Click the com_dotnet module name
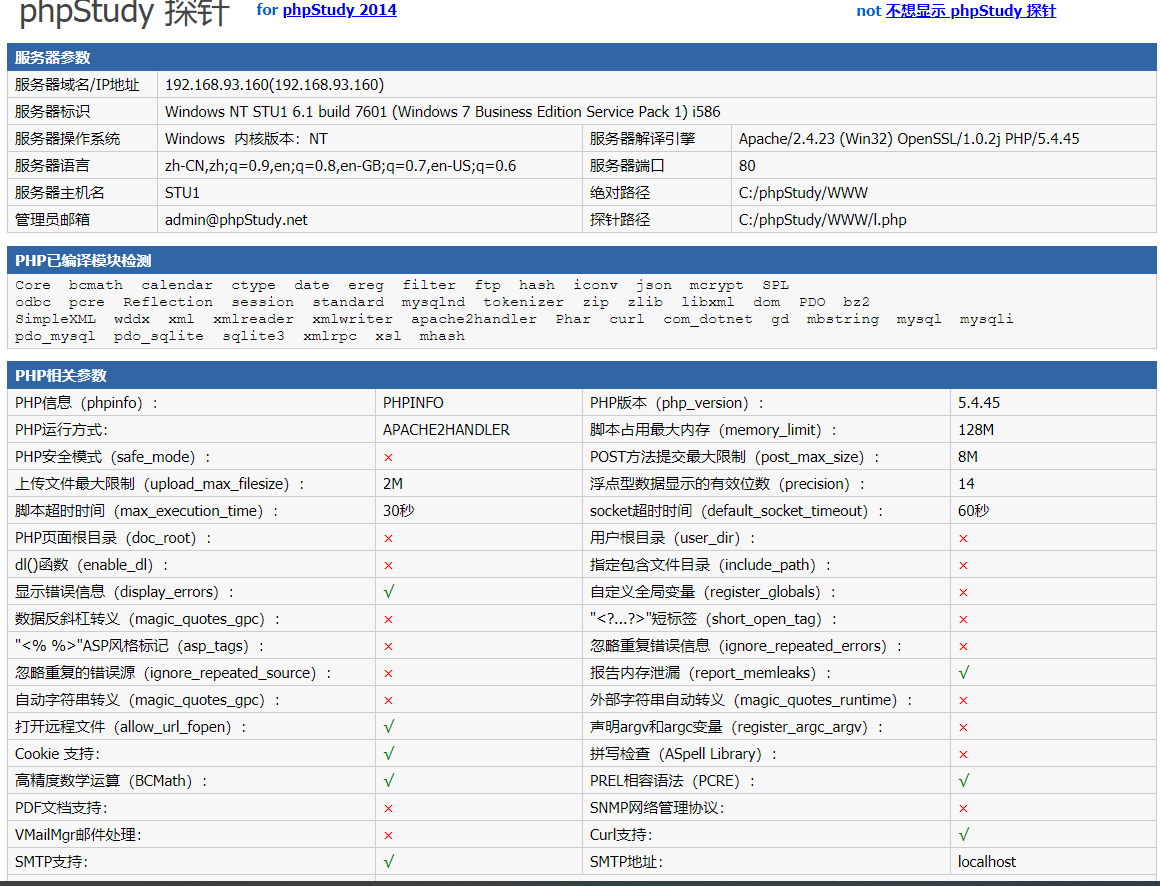 tap(708, 319)
